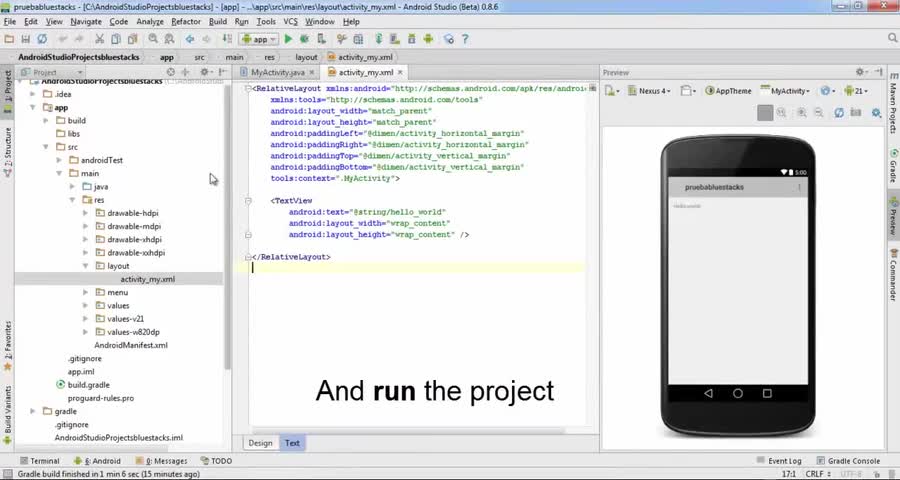This screenshot has width=900, height=480.
Task: Click the Save All toolbar icon
Action: pos(25,39)
